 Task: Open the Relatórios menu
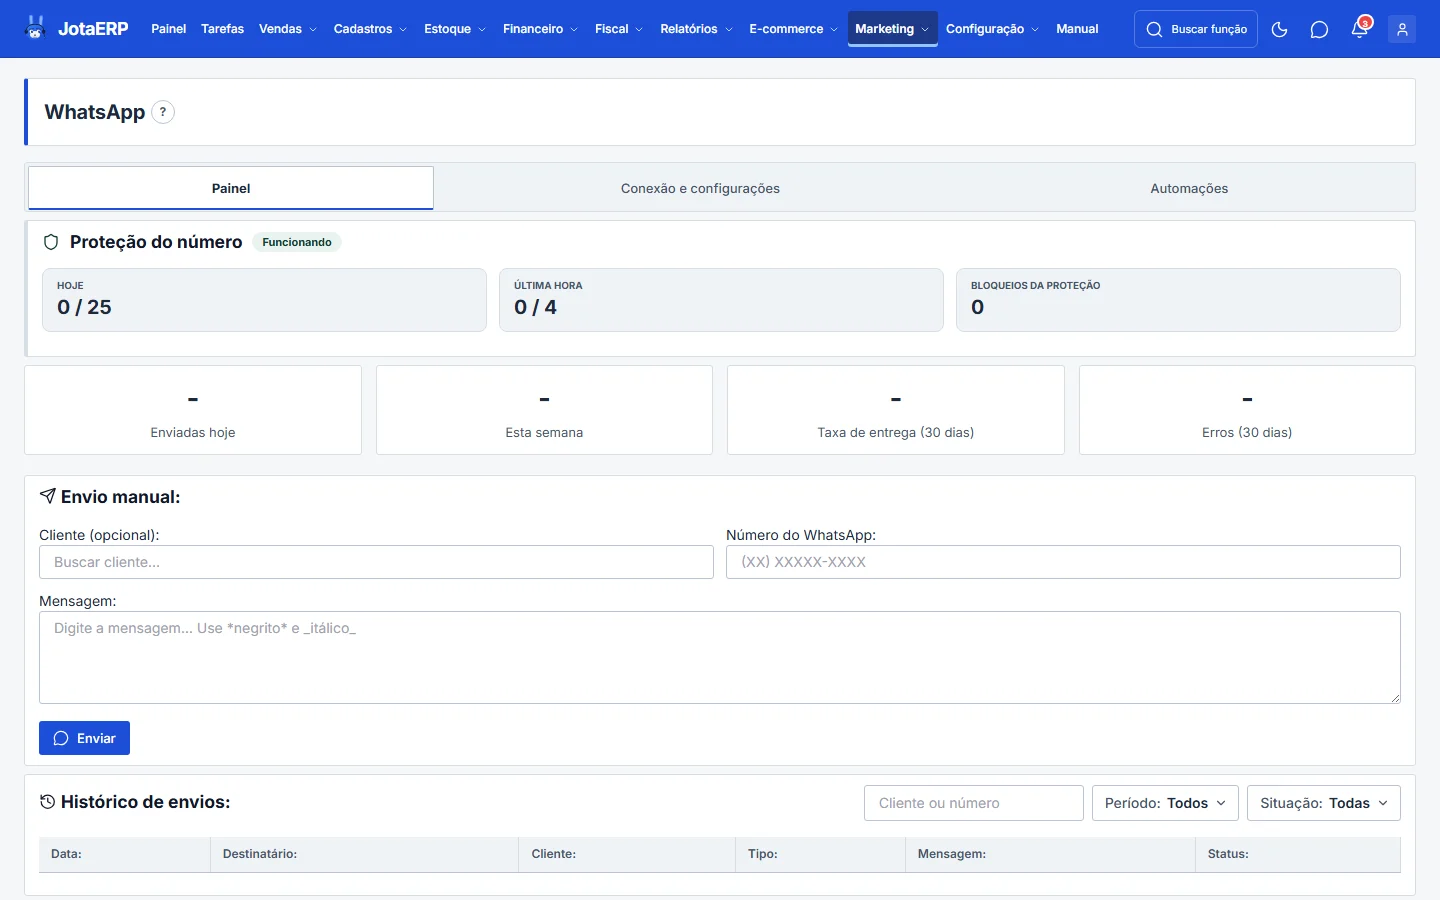pyautogui.click(x=696, y=29)
